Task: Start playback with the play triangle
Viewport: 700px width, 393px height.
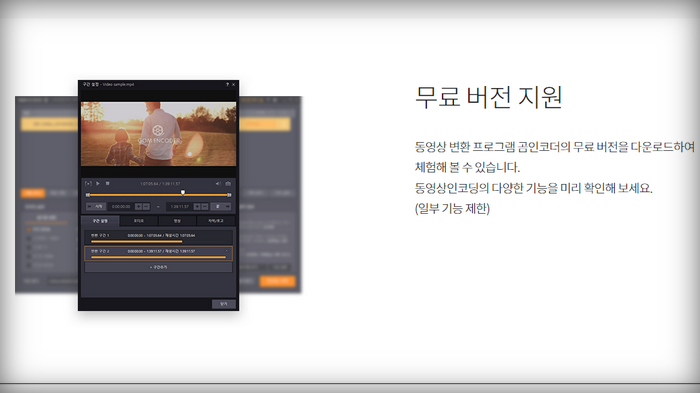Action: coord(98,184)
